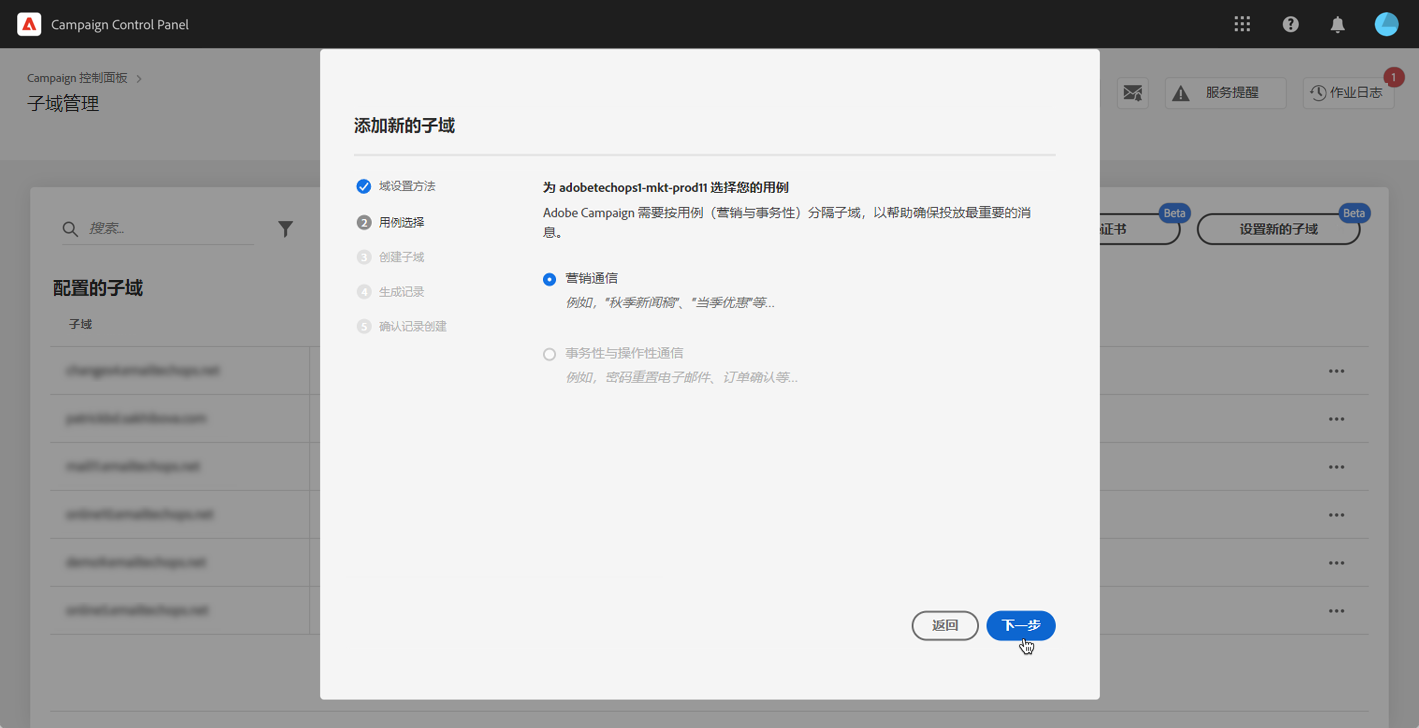Proceed with the 下一步 button

click(x=1021, y=626)
